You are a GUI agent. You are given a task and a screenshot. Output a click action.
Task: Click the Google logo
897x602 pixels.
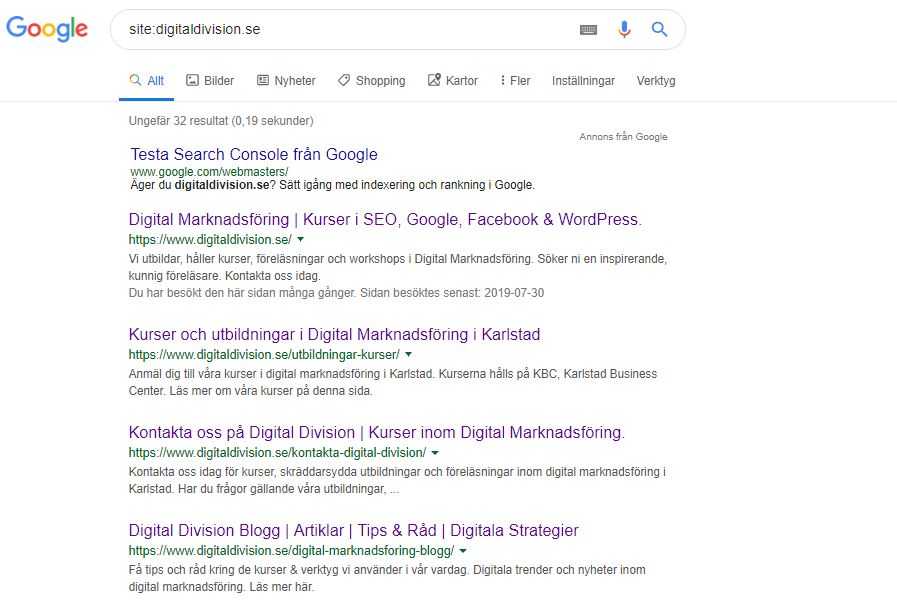[x=47, y=29]
